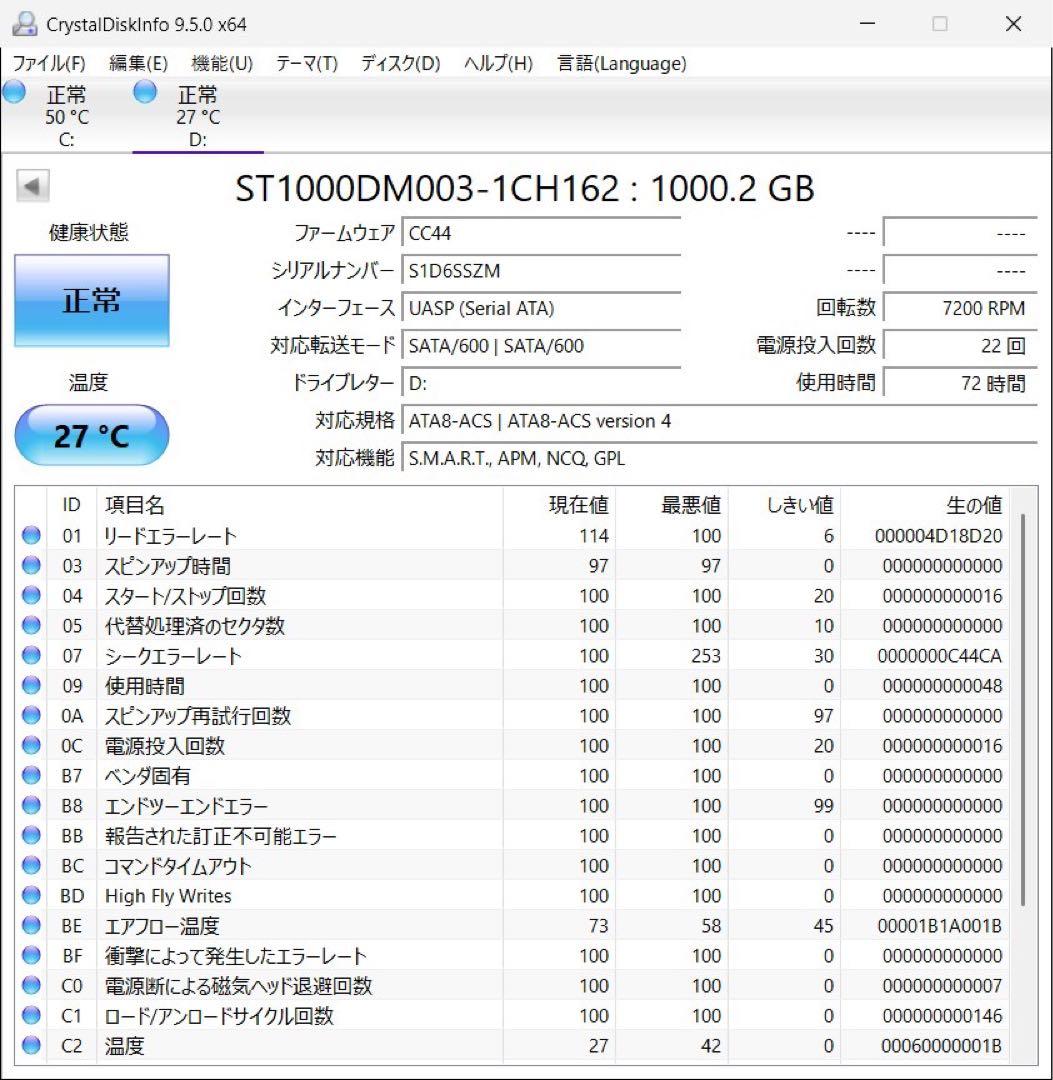Click the CrystalDiskInfo title bar icon
Screen dimensions: 1053x1080
22,22
